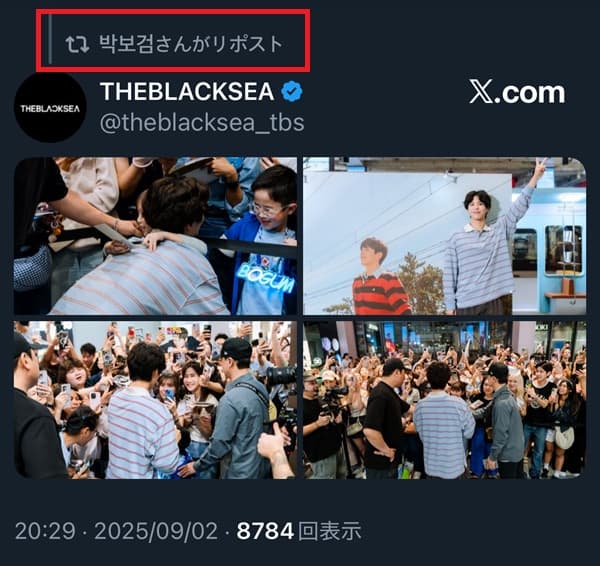Open the @theblacksea_tbs handle

[x=202, y=123]
